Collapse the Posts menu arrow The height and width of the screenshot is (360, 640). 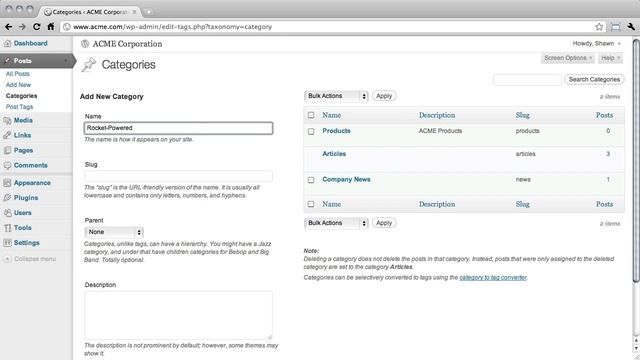66,60
